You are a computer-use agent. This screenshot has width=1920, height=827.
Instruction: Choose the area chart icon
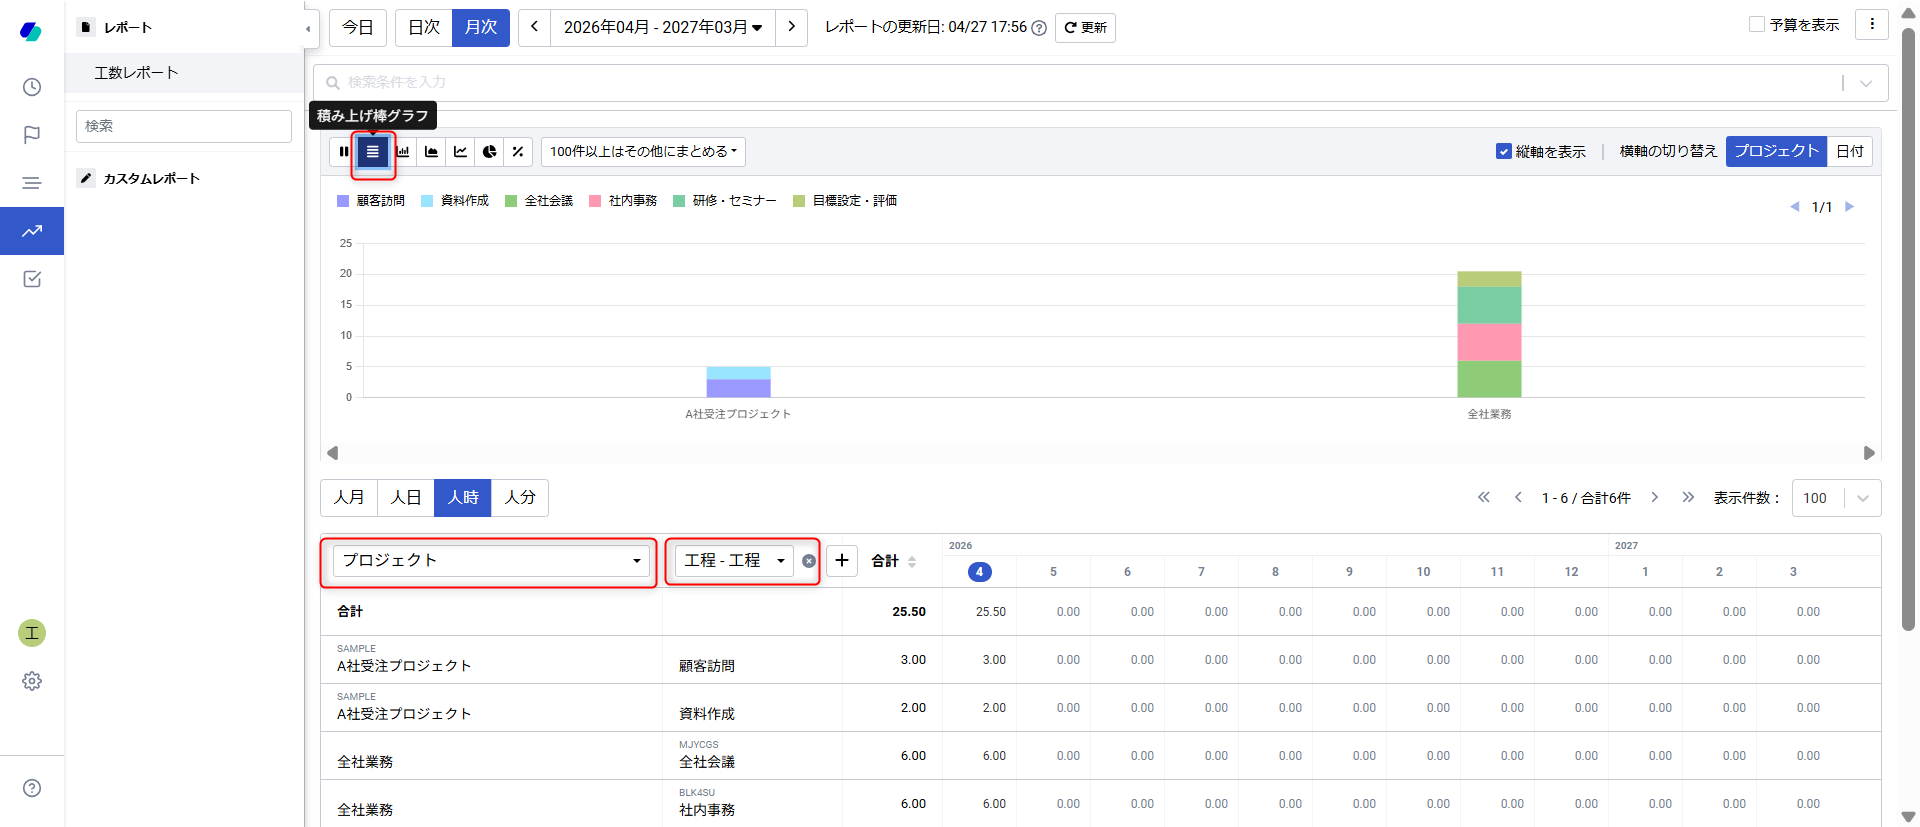click(x=431, y=152)
